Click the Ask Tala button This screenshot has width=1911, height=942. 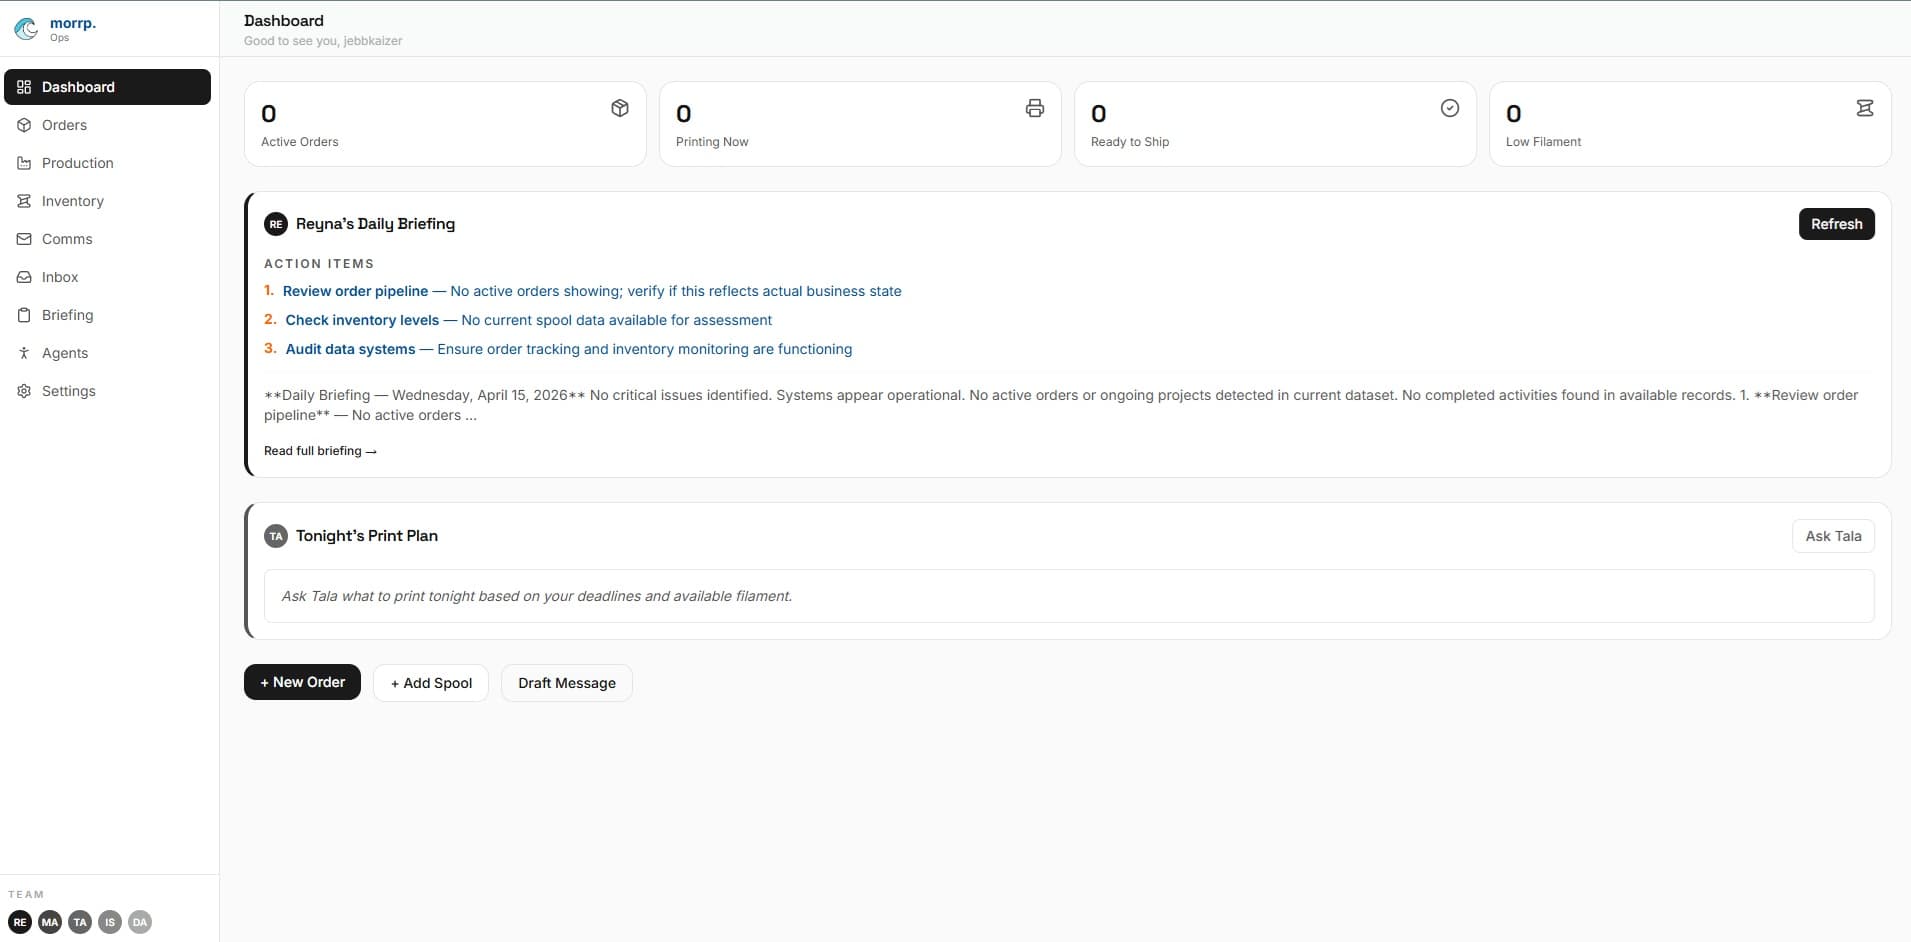[x=1833, y=536]
